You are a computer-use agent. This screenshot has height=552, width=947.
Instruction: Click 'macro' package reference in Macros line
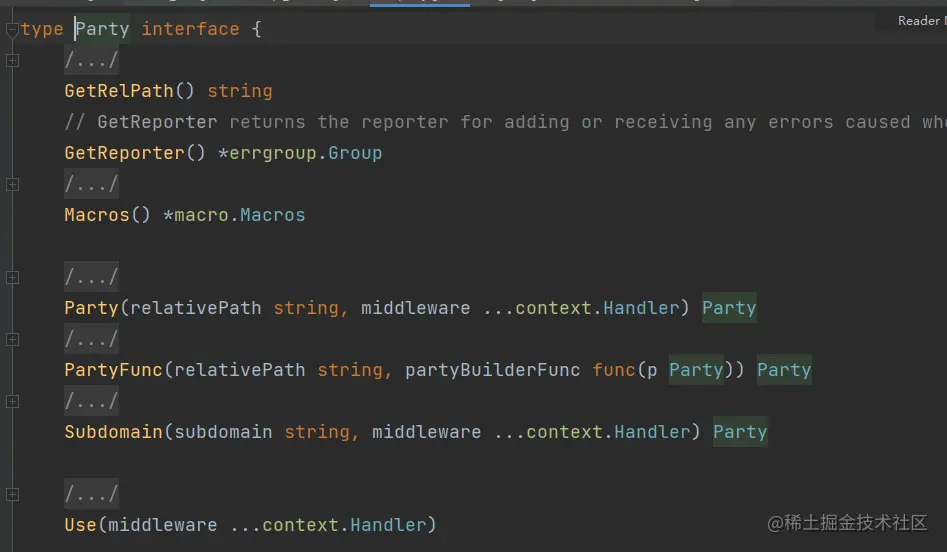click(201, 215)
